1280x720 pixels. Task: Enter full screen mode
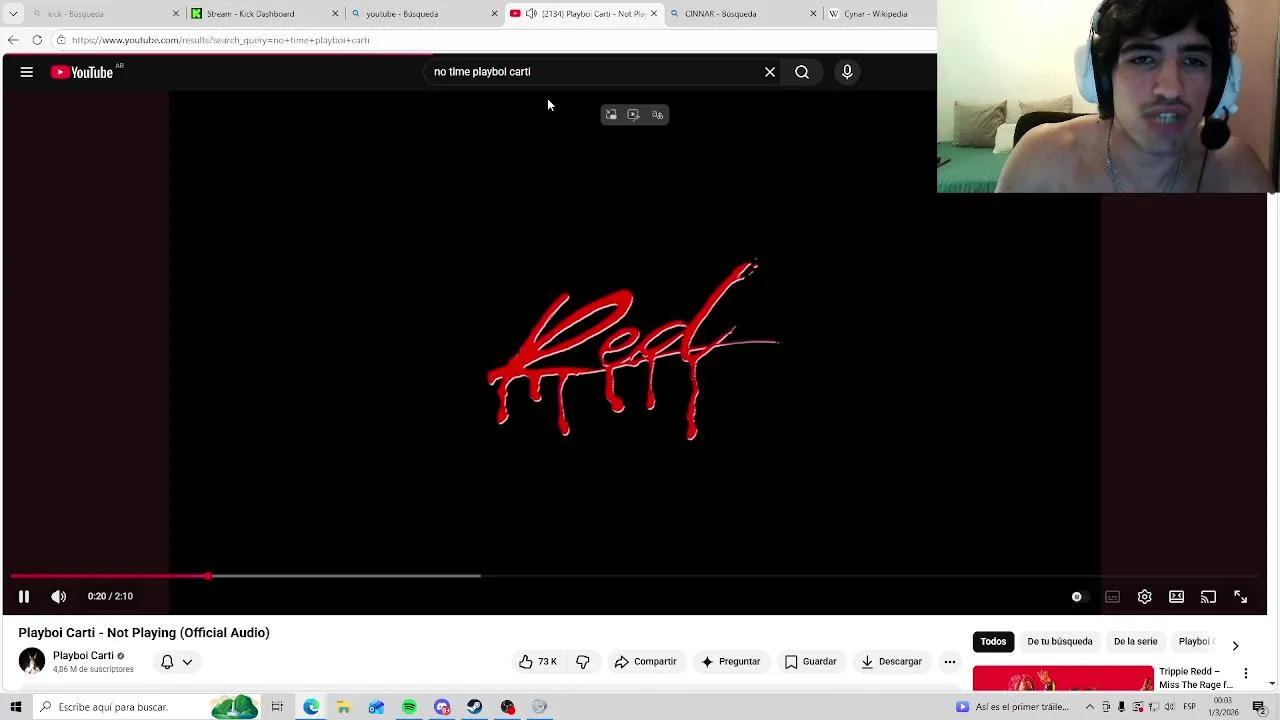point(1240,597)
